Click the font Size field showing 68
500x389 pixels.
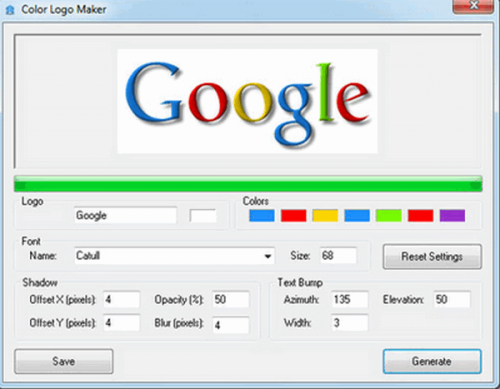click(x=338, y=256)
